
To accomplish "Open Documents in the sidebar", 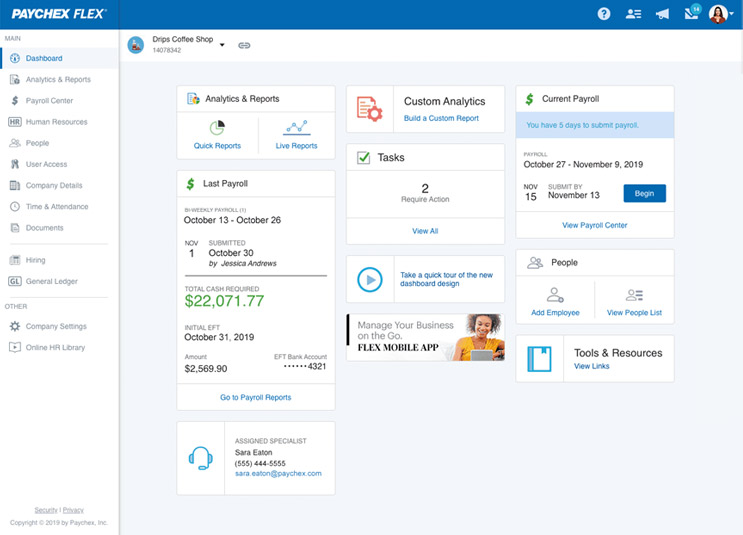I will point(59,228).
